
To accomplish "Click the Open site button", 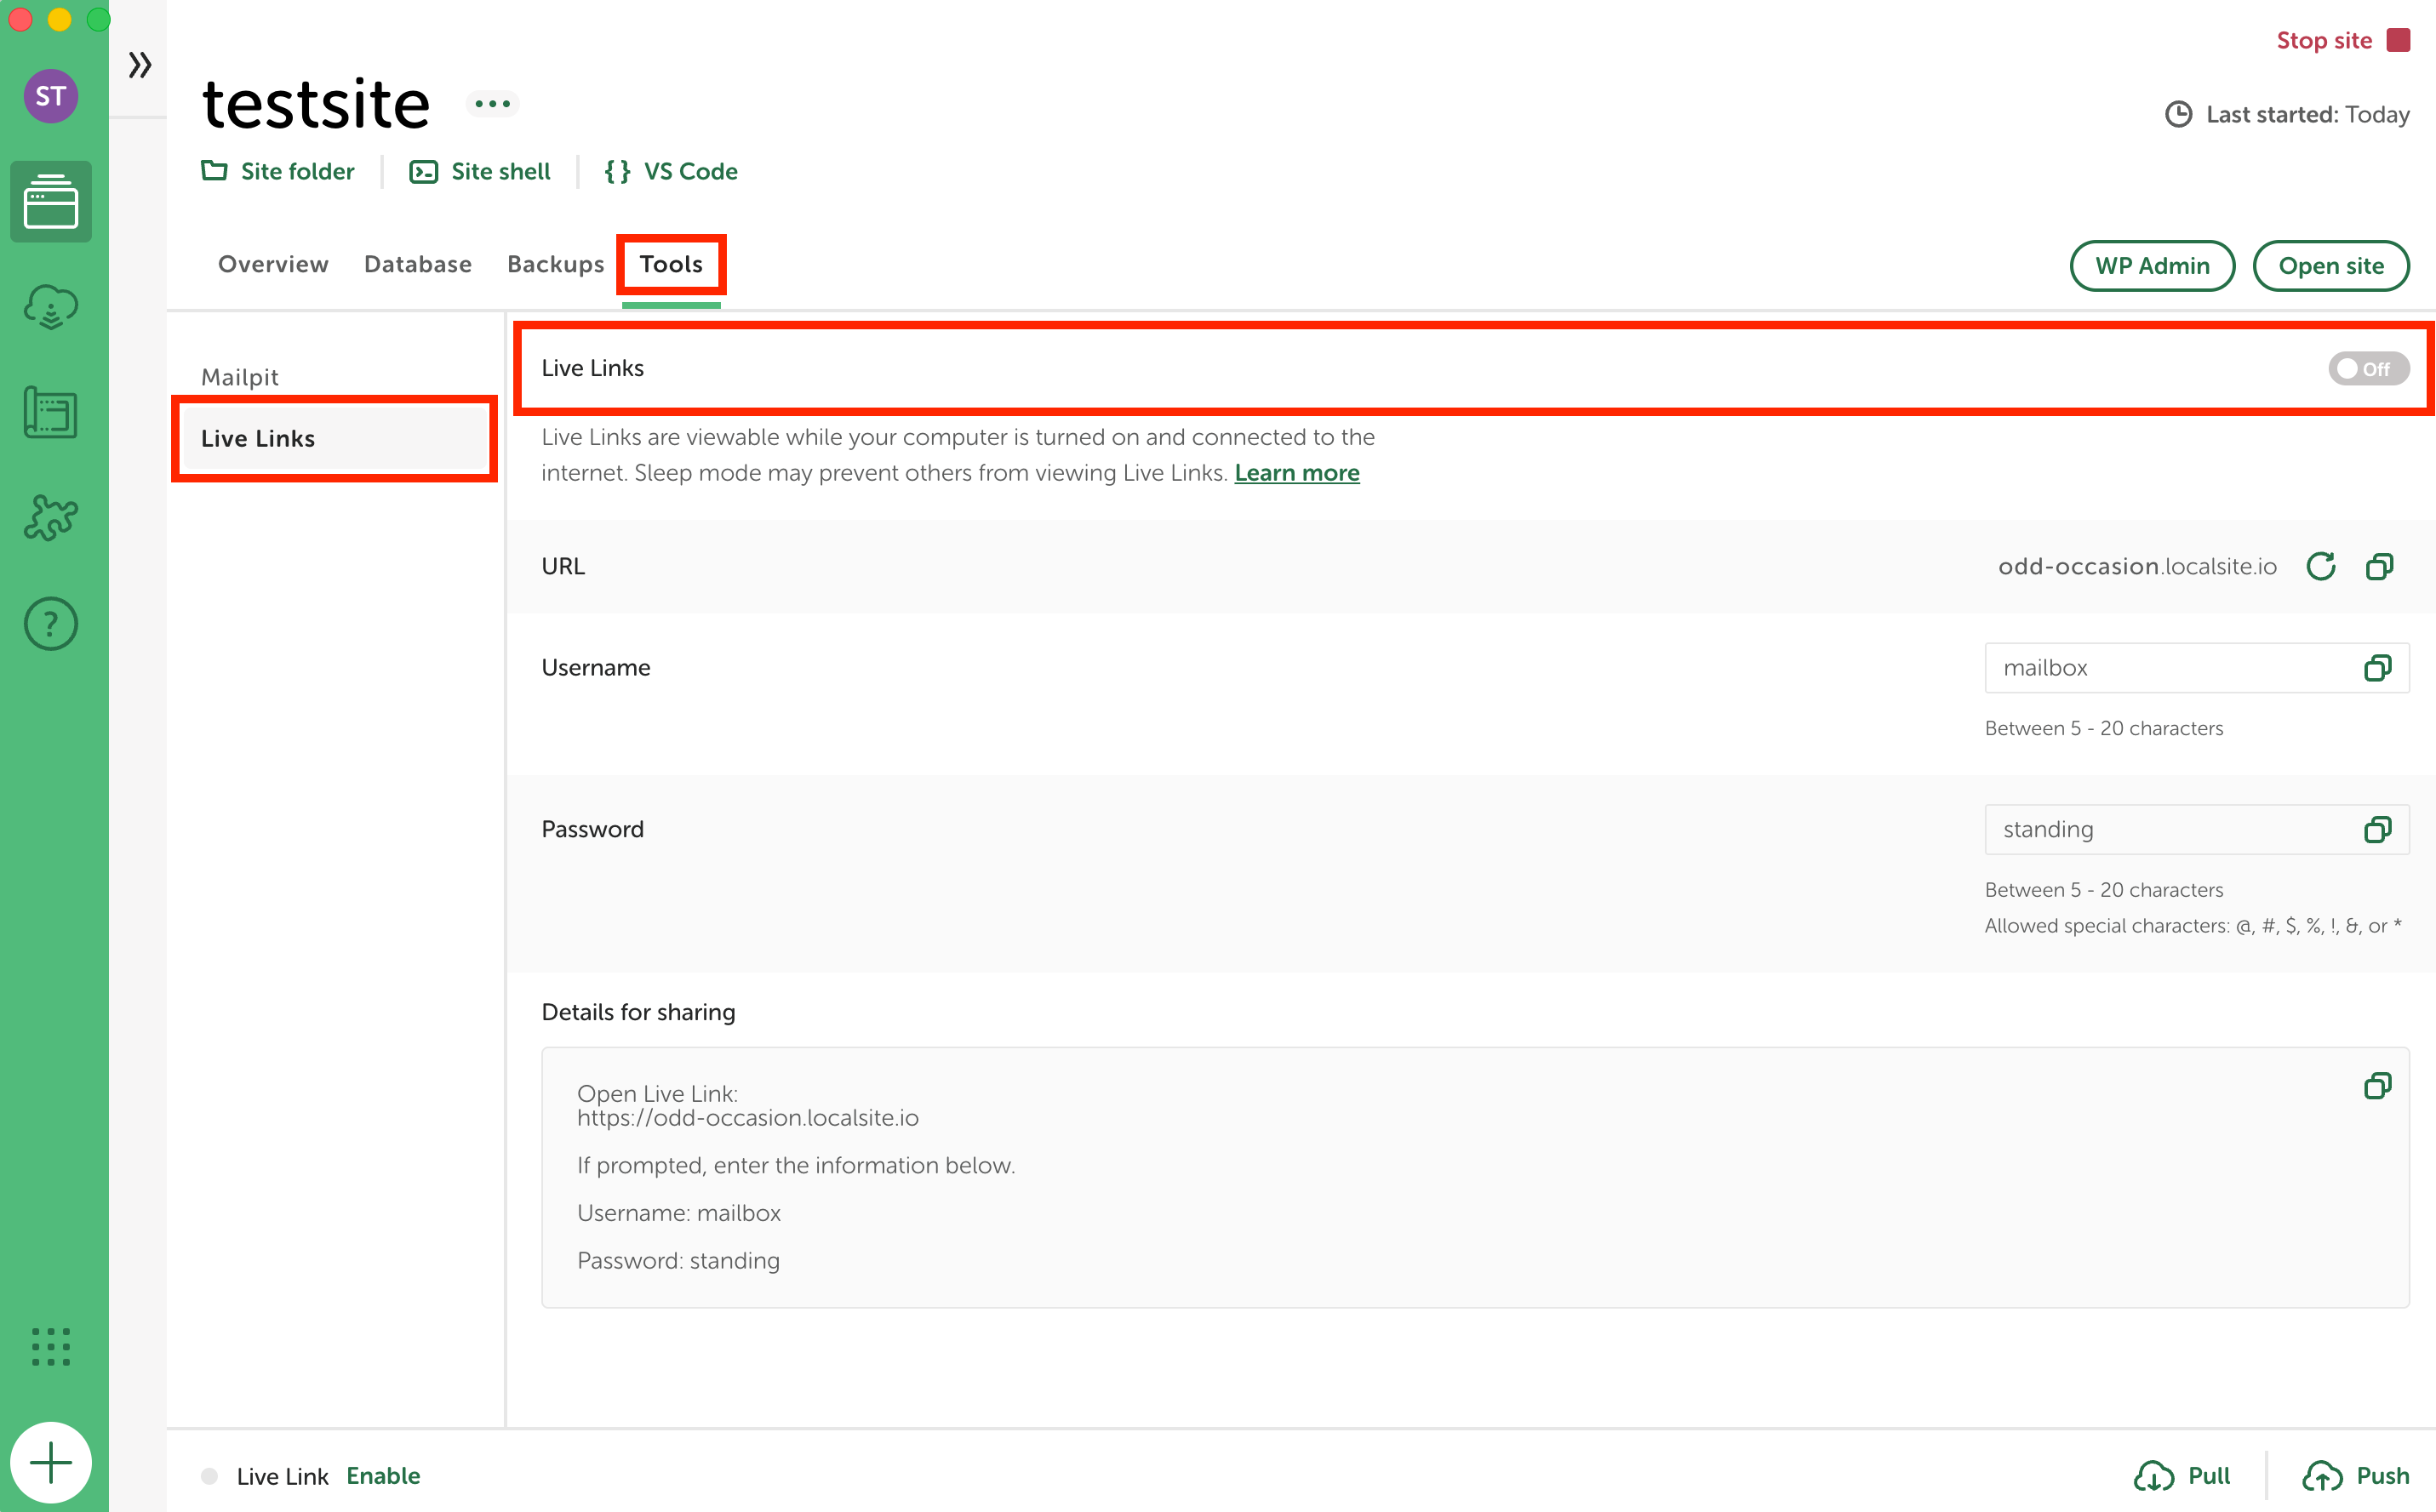I will (x=2331, y=266).
